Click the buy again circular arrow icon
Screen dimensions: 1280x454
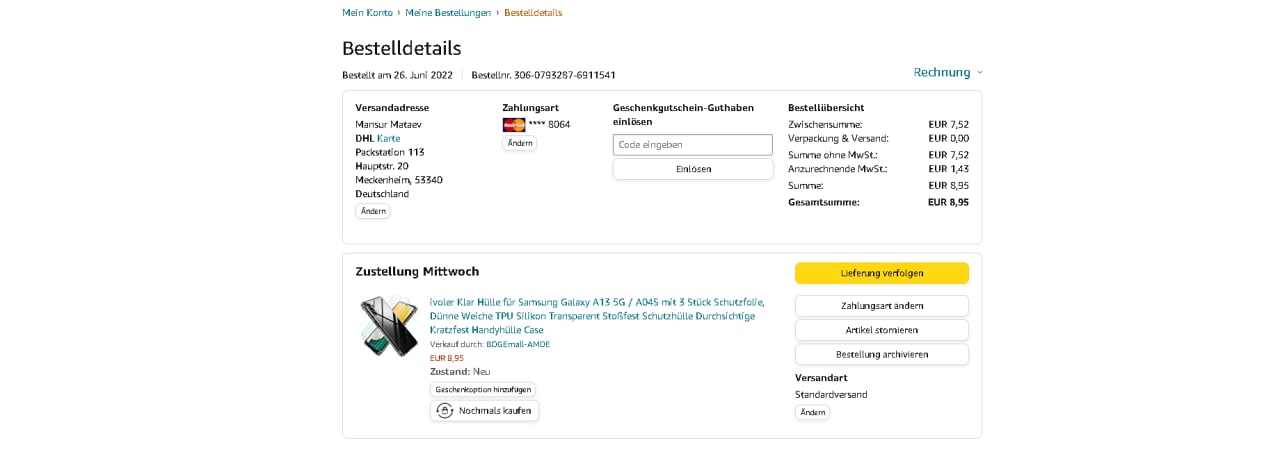[x=445, y=411]
